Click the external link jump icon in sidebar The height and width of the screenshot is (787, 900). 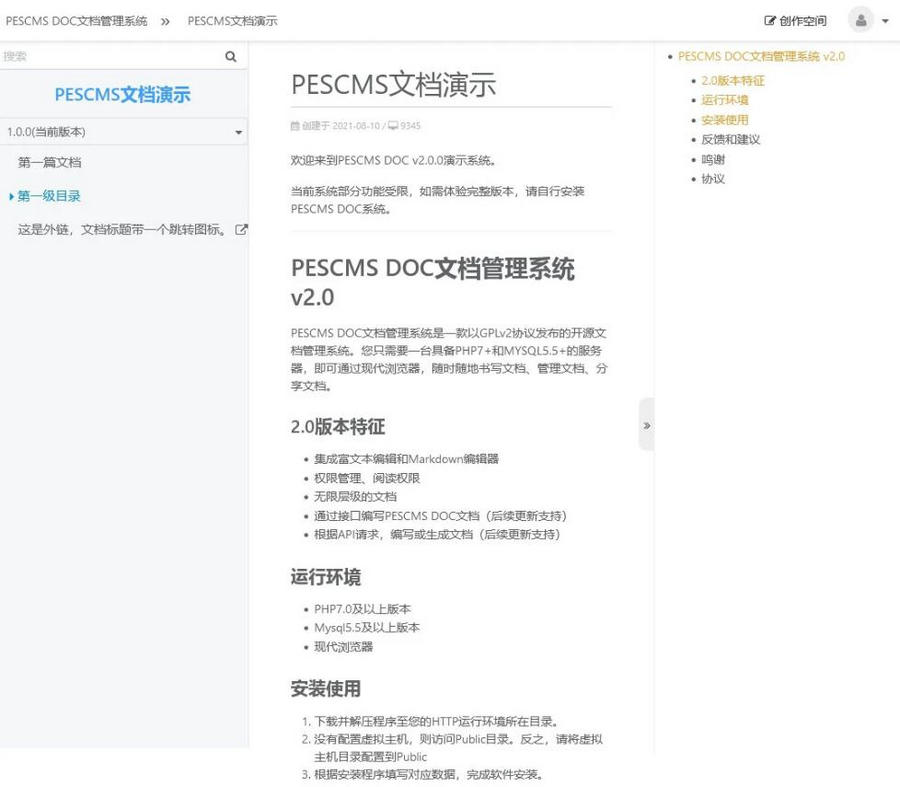click(239, 229)
